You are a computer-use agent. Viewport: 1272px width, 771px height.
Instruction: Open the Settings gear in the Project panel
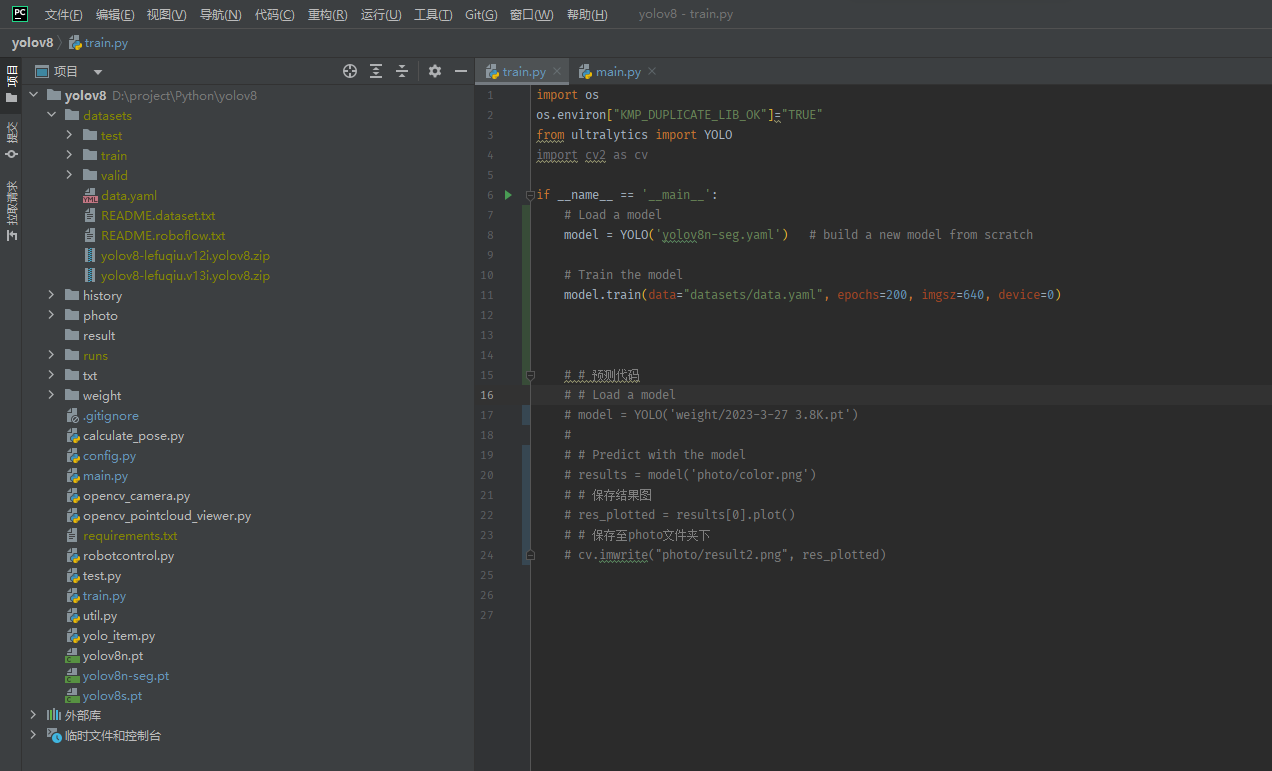point(435,71)
